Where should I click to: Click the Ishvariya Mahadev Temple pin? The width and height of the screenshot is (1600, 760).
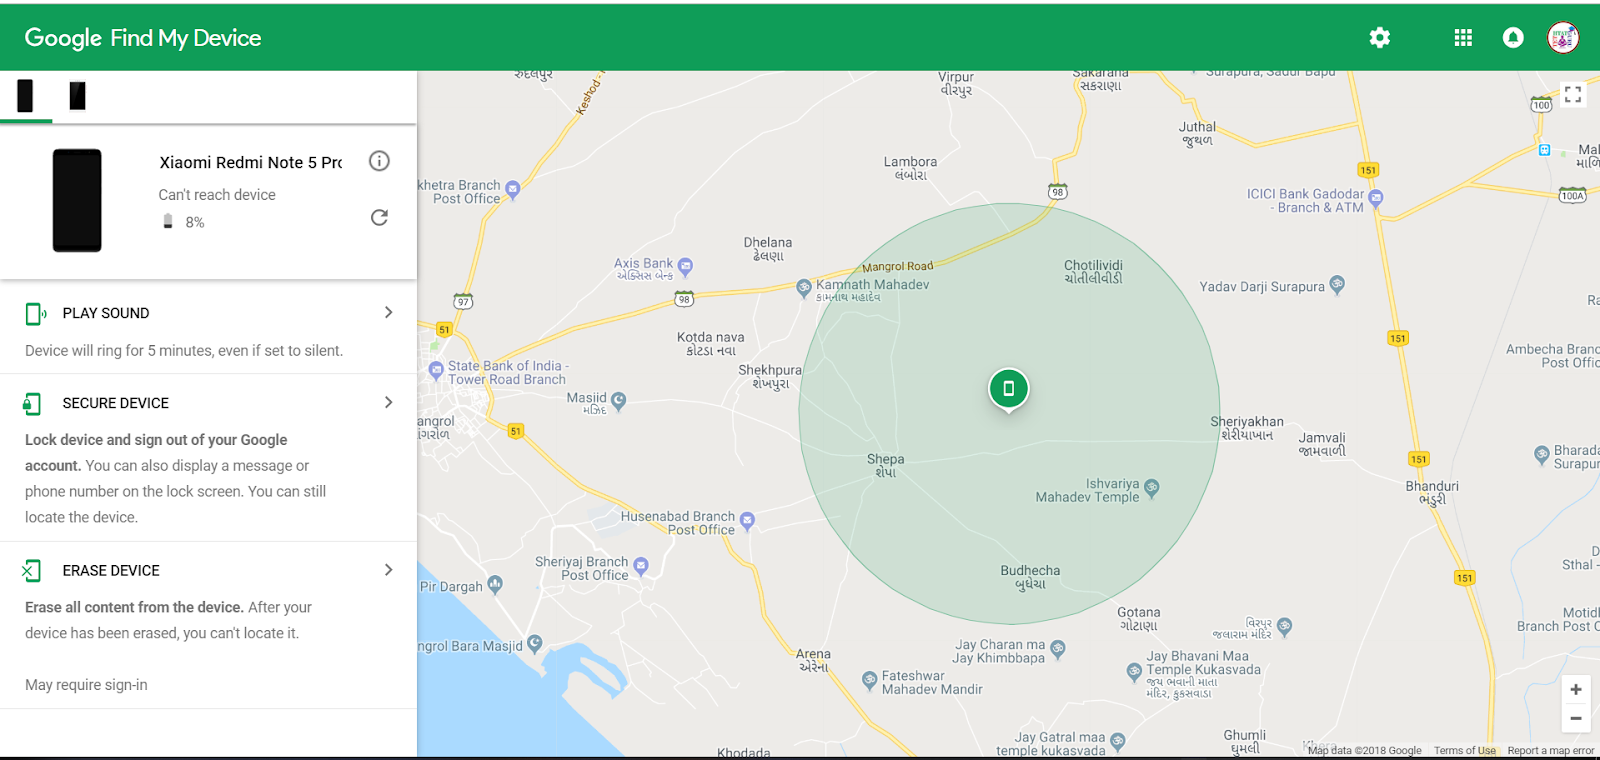(1152, 488)
